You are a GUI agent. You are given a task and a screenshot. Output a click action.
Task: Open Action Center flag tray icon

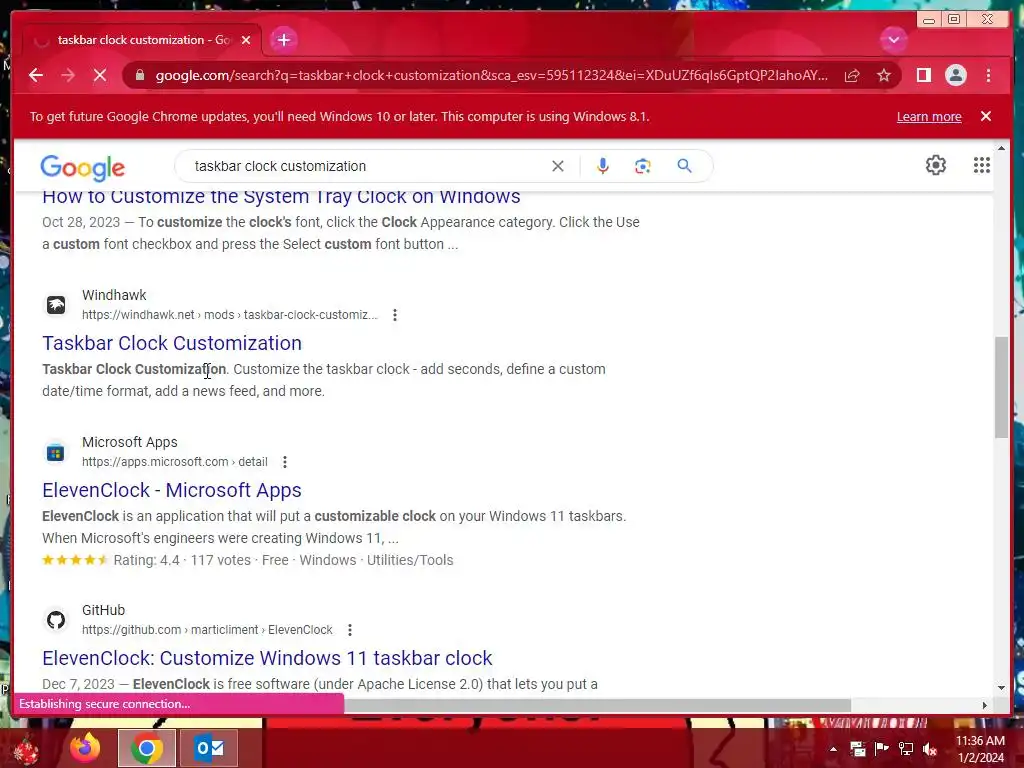click(x=881, y=749)
